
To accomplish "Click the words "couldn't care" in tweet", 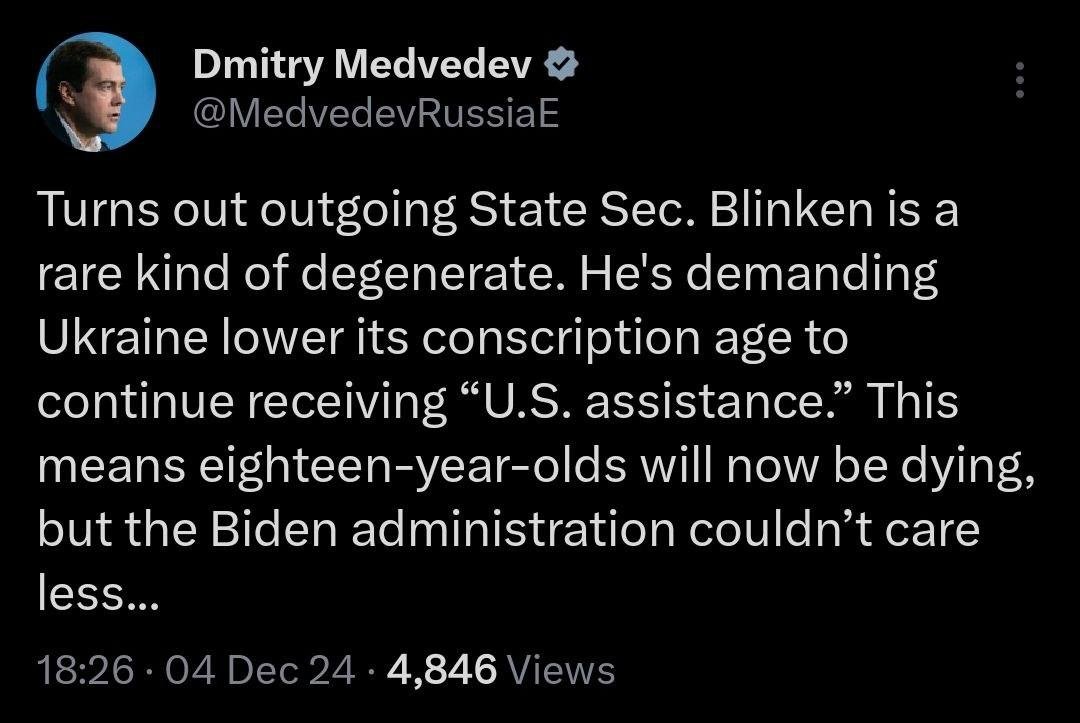I will coord(829,530).
